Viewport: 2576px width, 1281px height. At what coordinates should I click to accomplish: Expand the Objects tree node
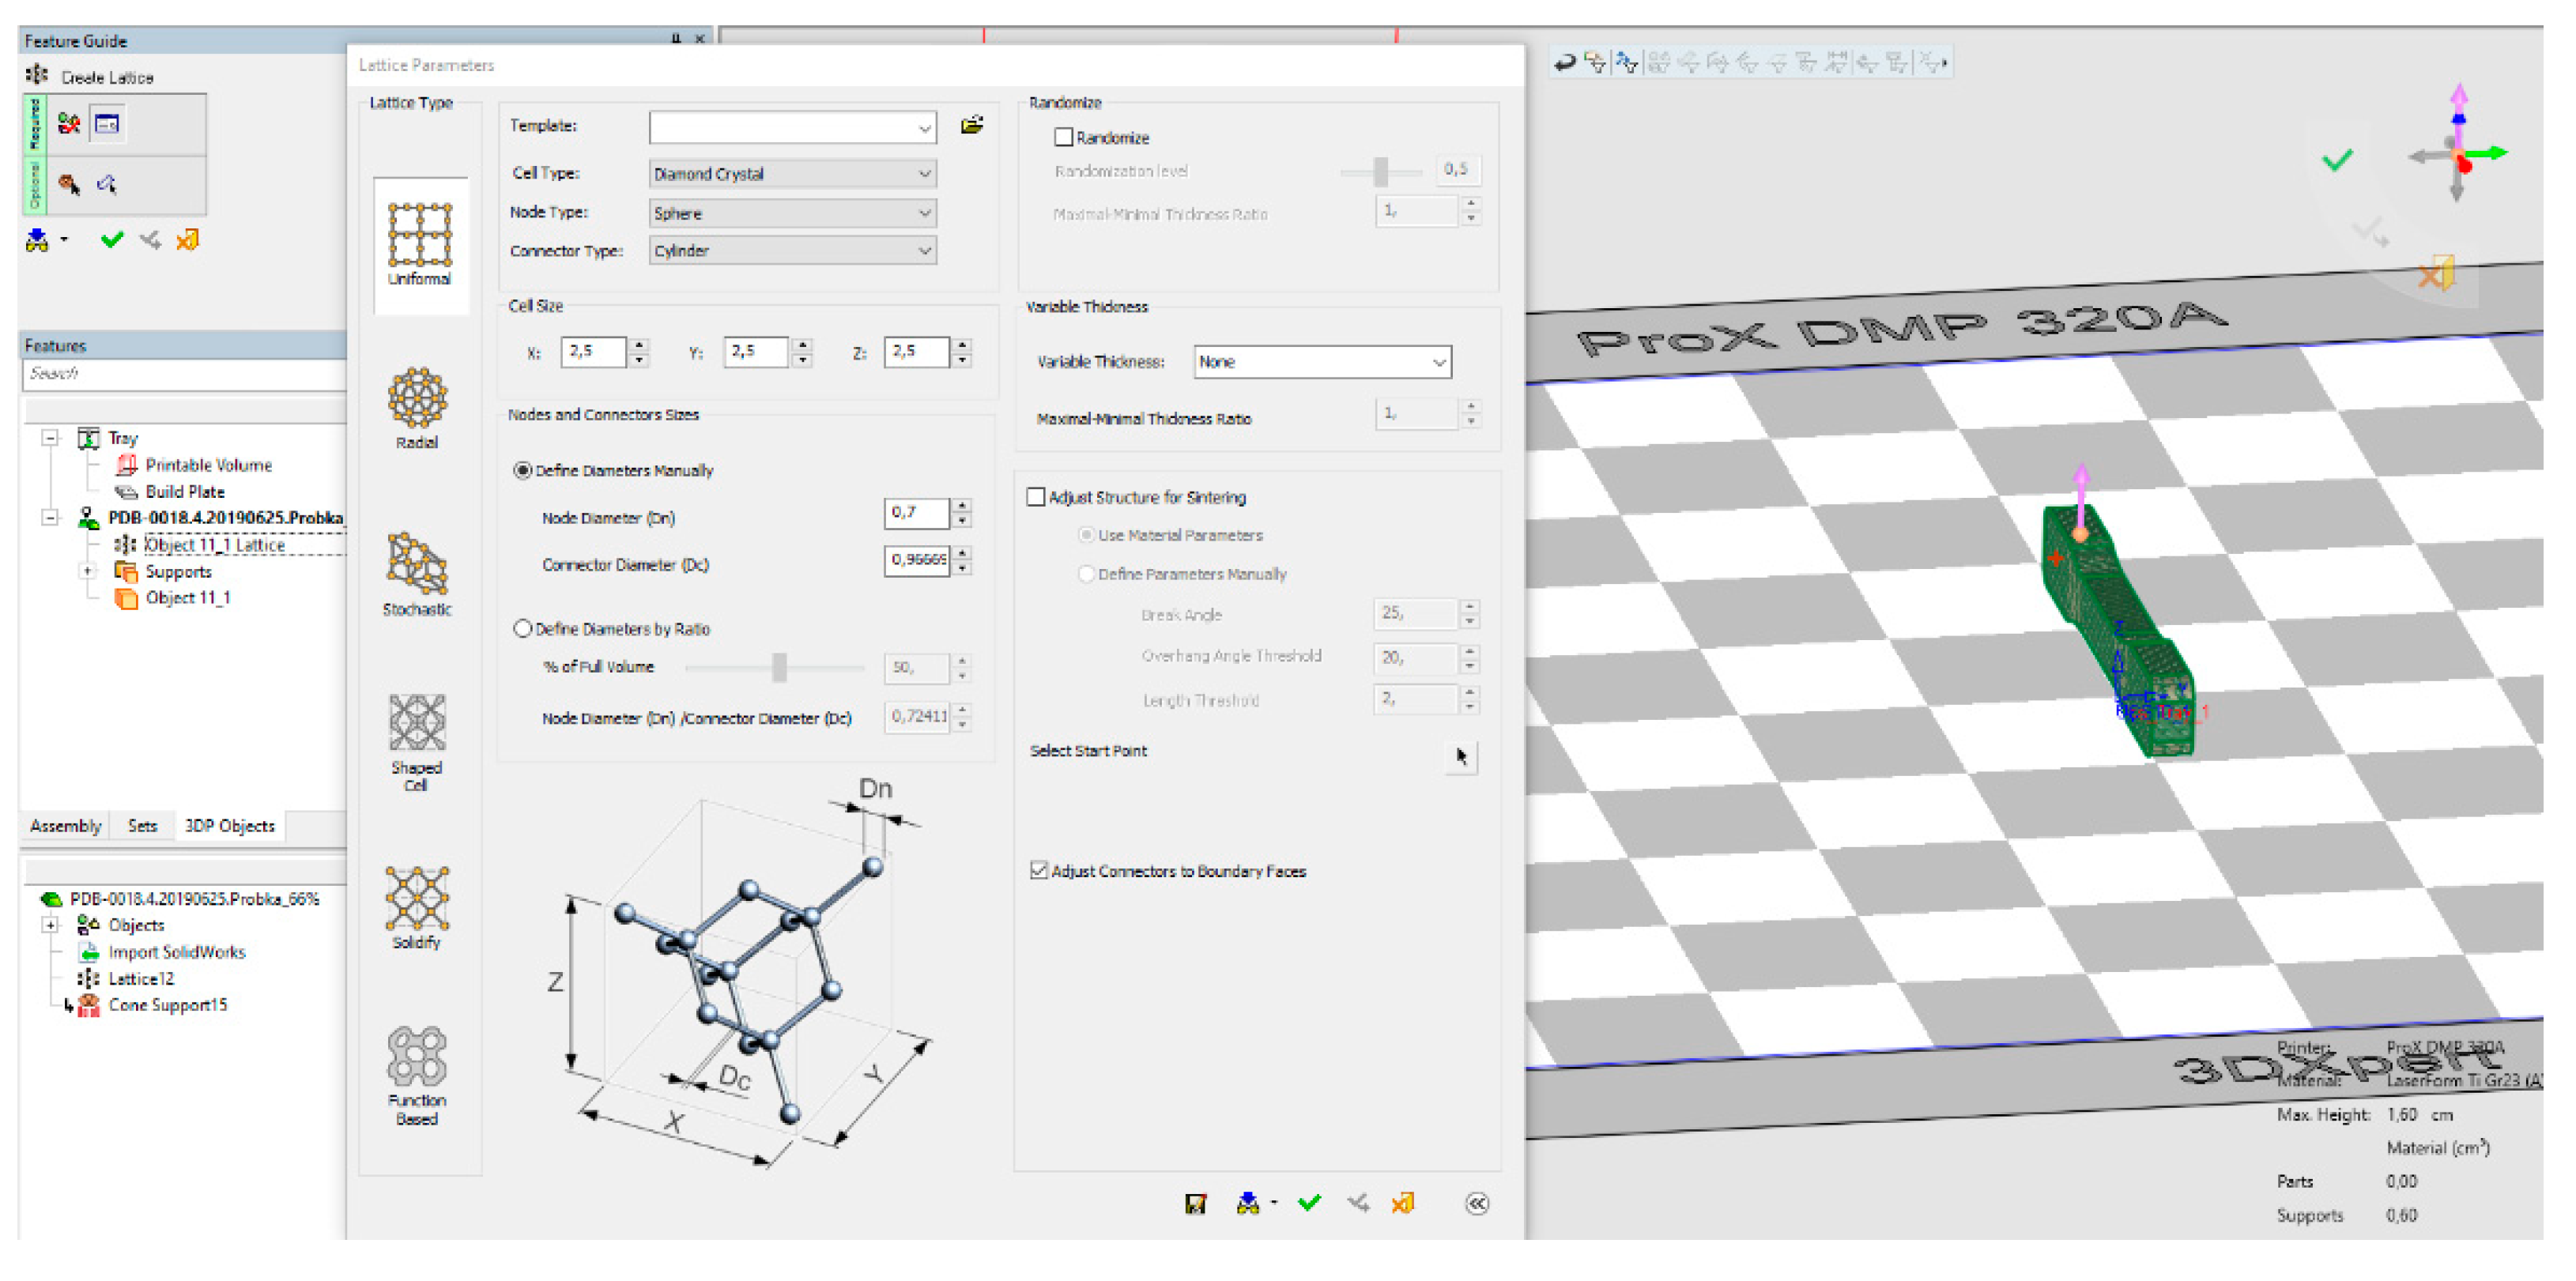coord(50,925)
